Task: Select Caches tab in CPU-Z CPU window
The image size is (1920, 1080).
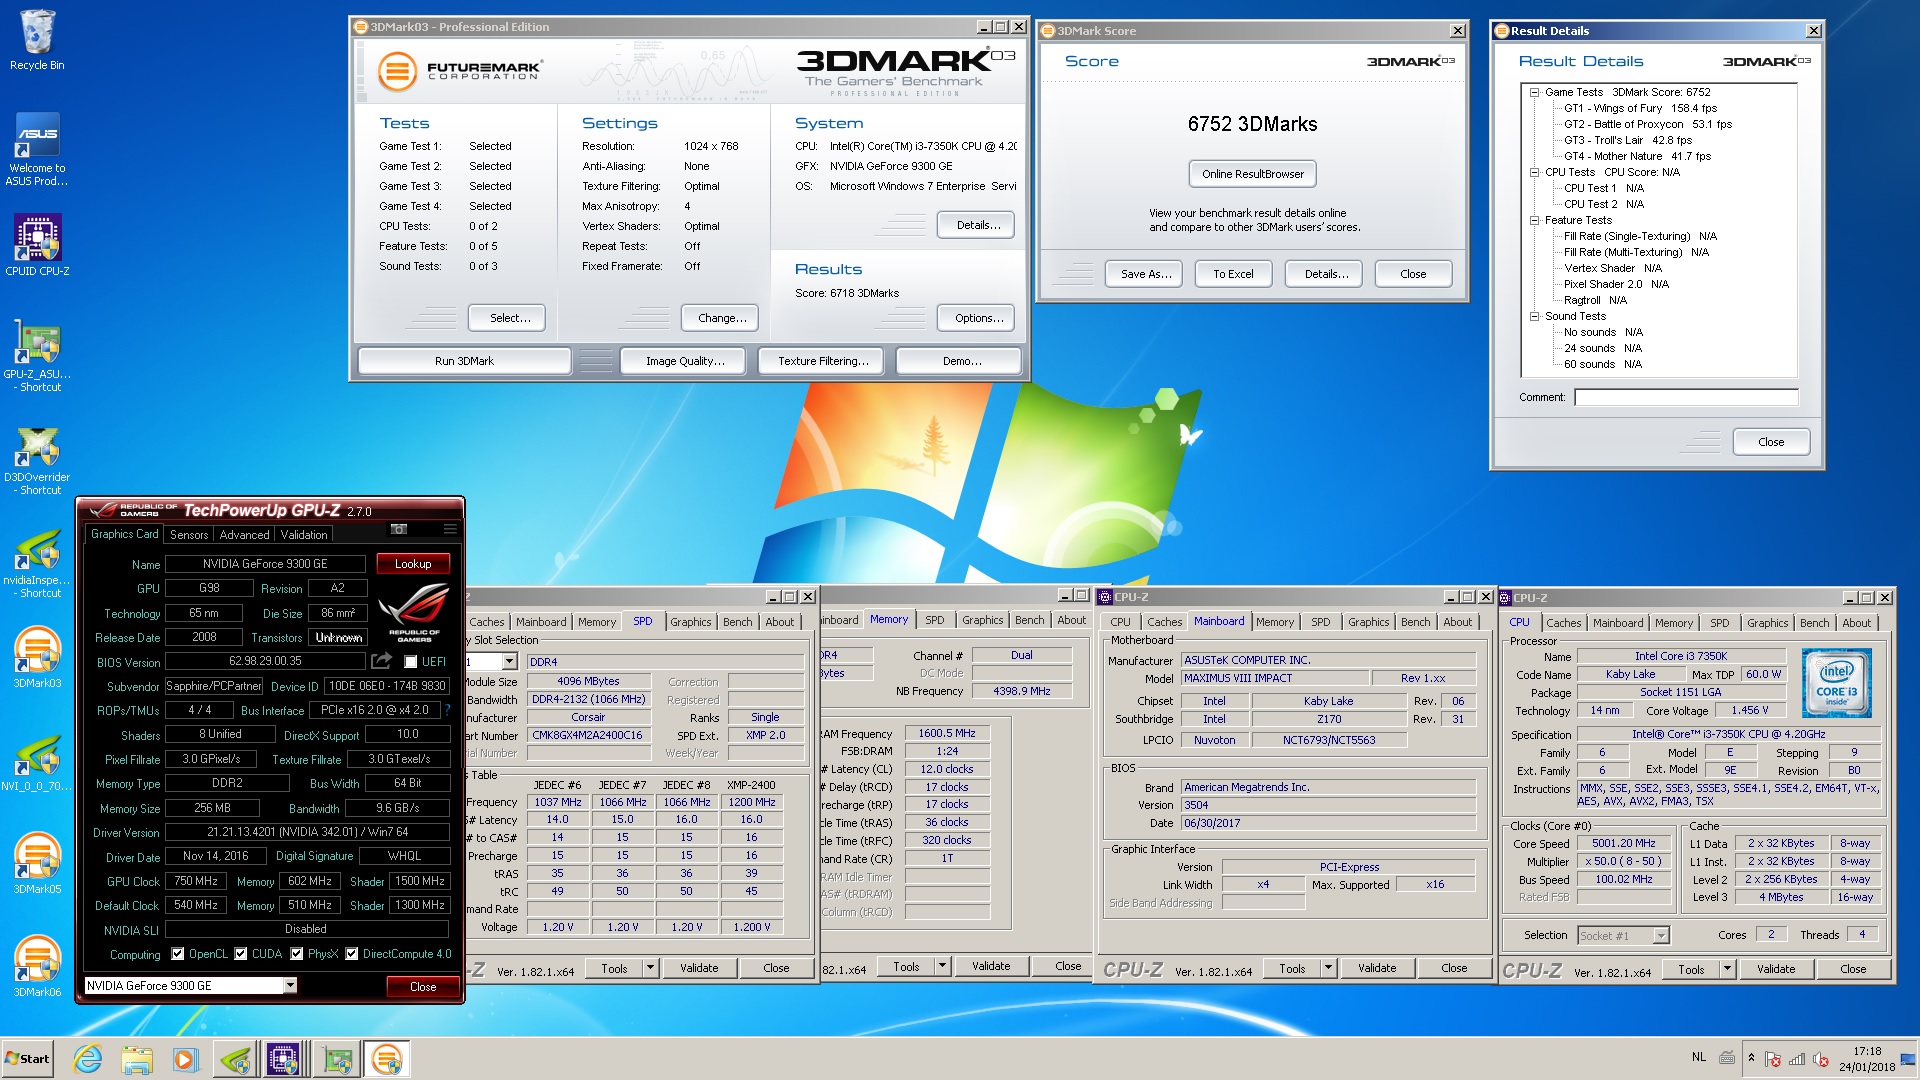Action: pos(1564,622)
